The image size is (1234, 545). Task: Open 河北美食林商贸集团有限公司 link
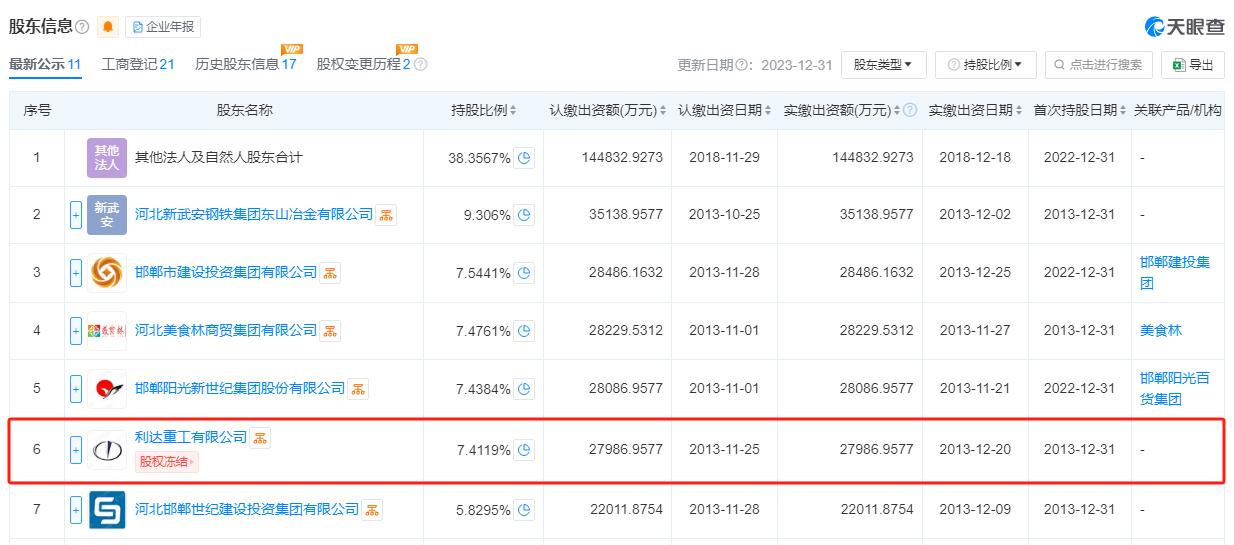pyautogui.click(x=226, y=330)
